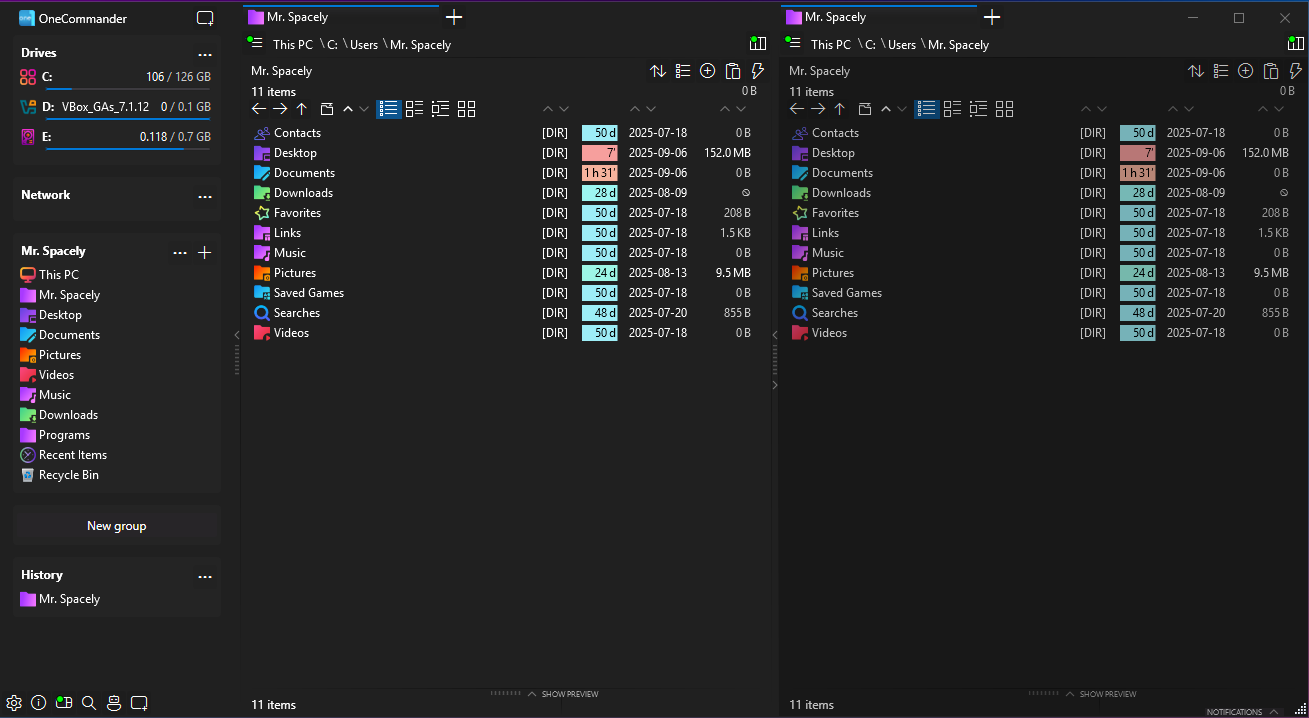The height and width of the screenshot is (718, 1309).
Task: Toggle the dual-pane layout icon in the bottom bar
Action: pyautogui.click(x=64, y=703)
